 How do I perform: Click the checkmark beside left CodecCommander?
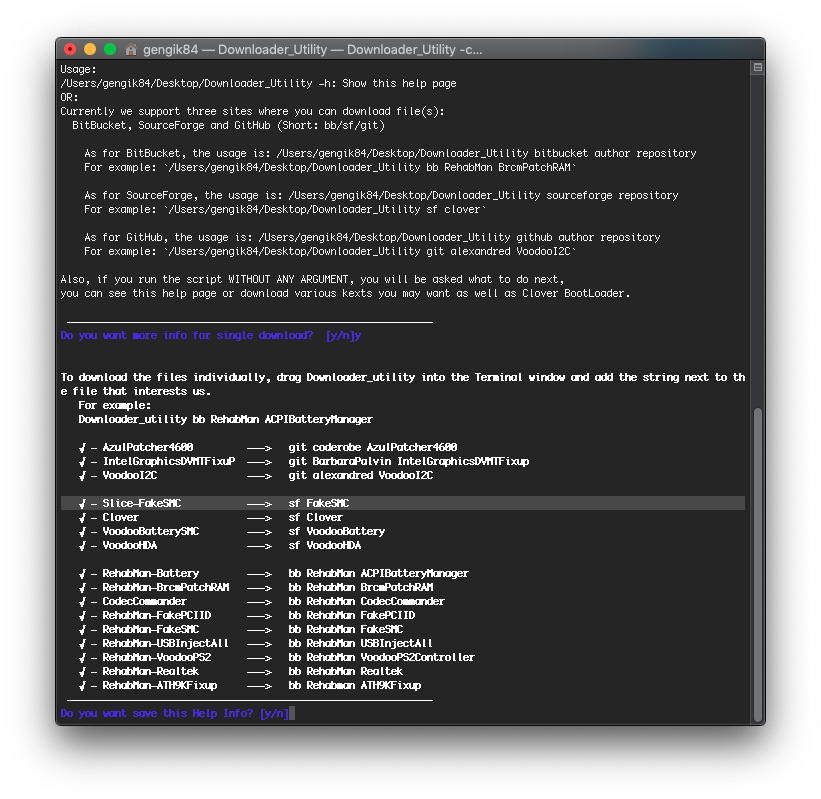pos(82,602)
